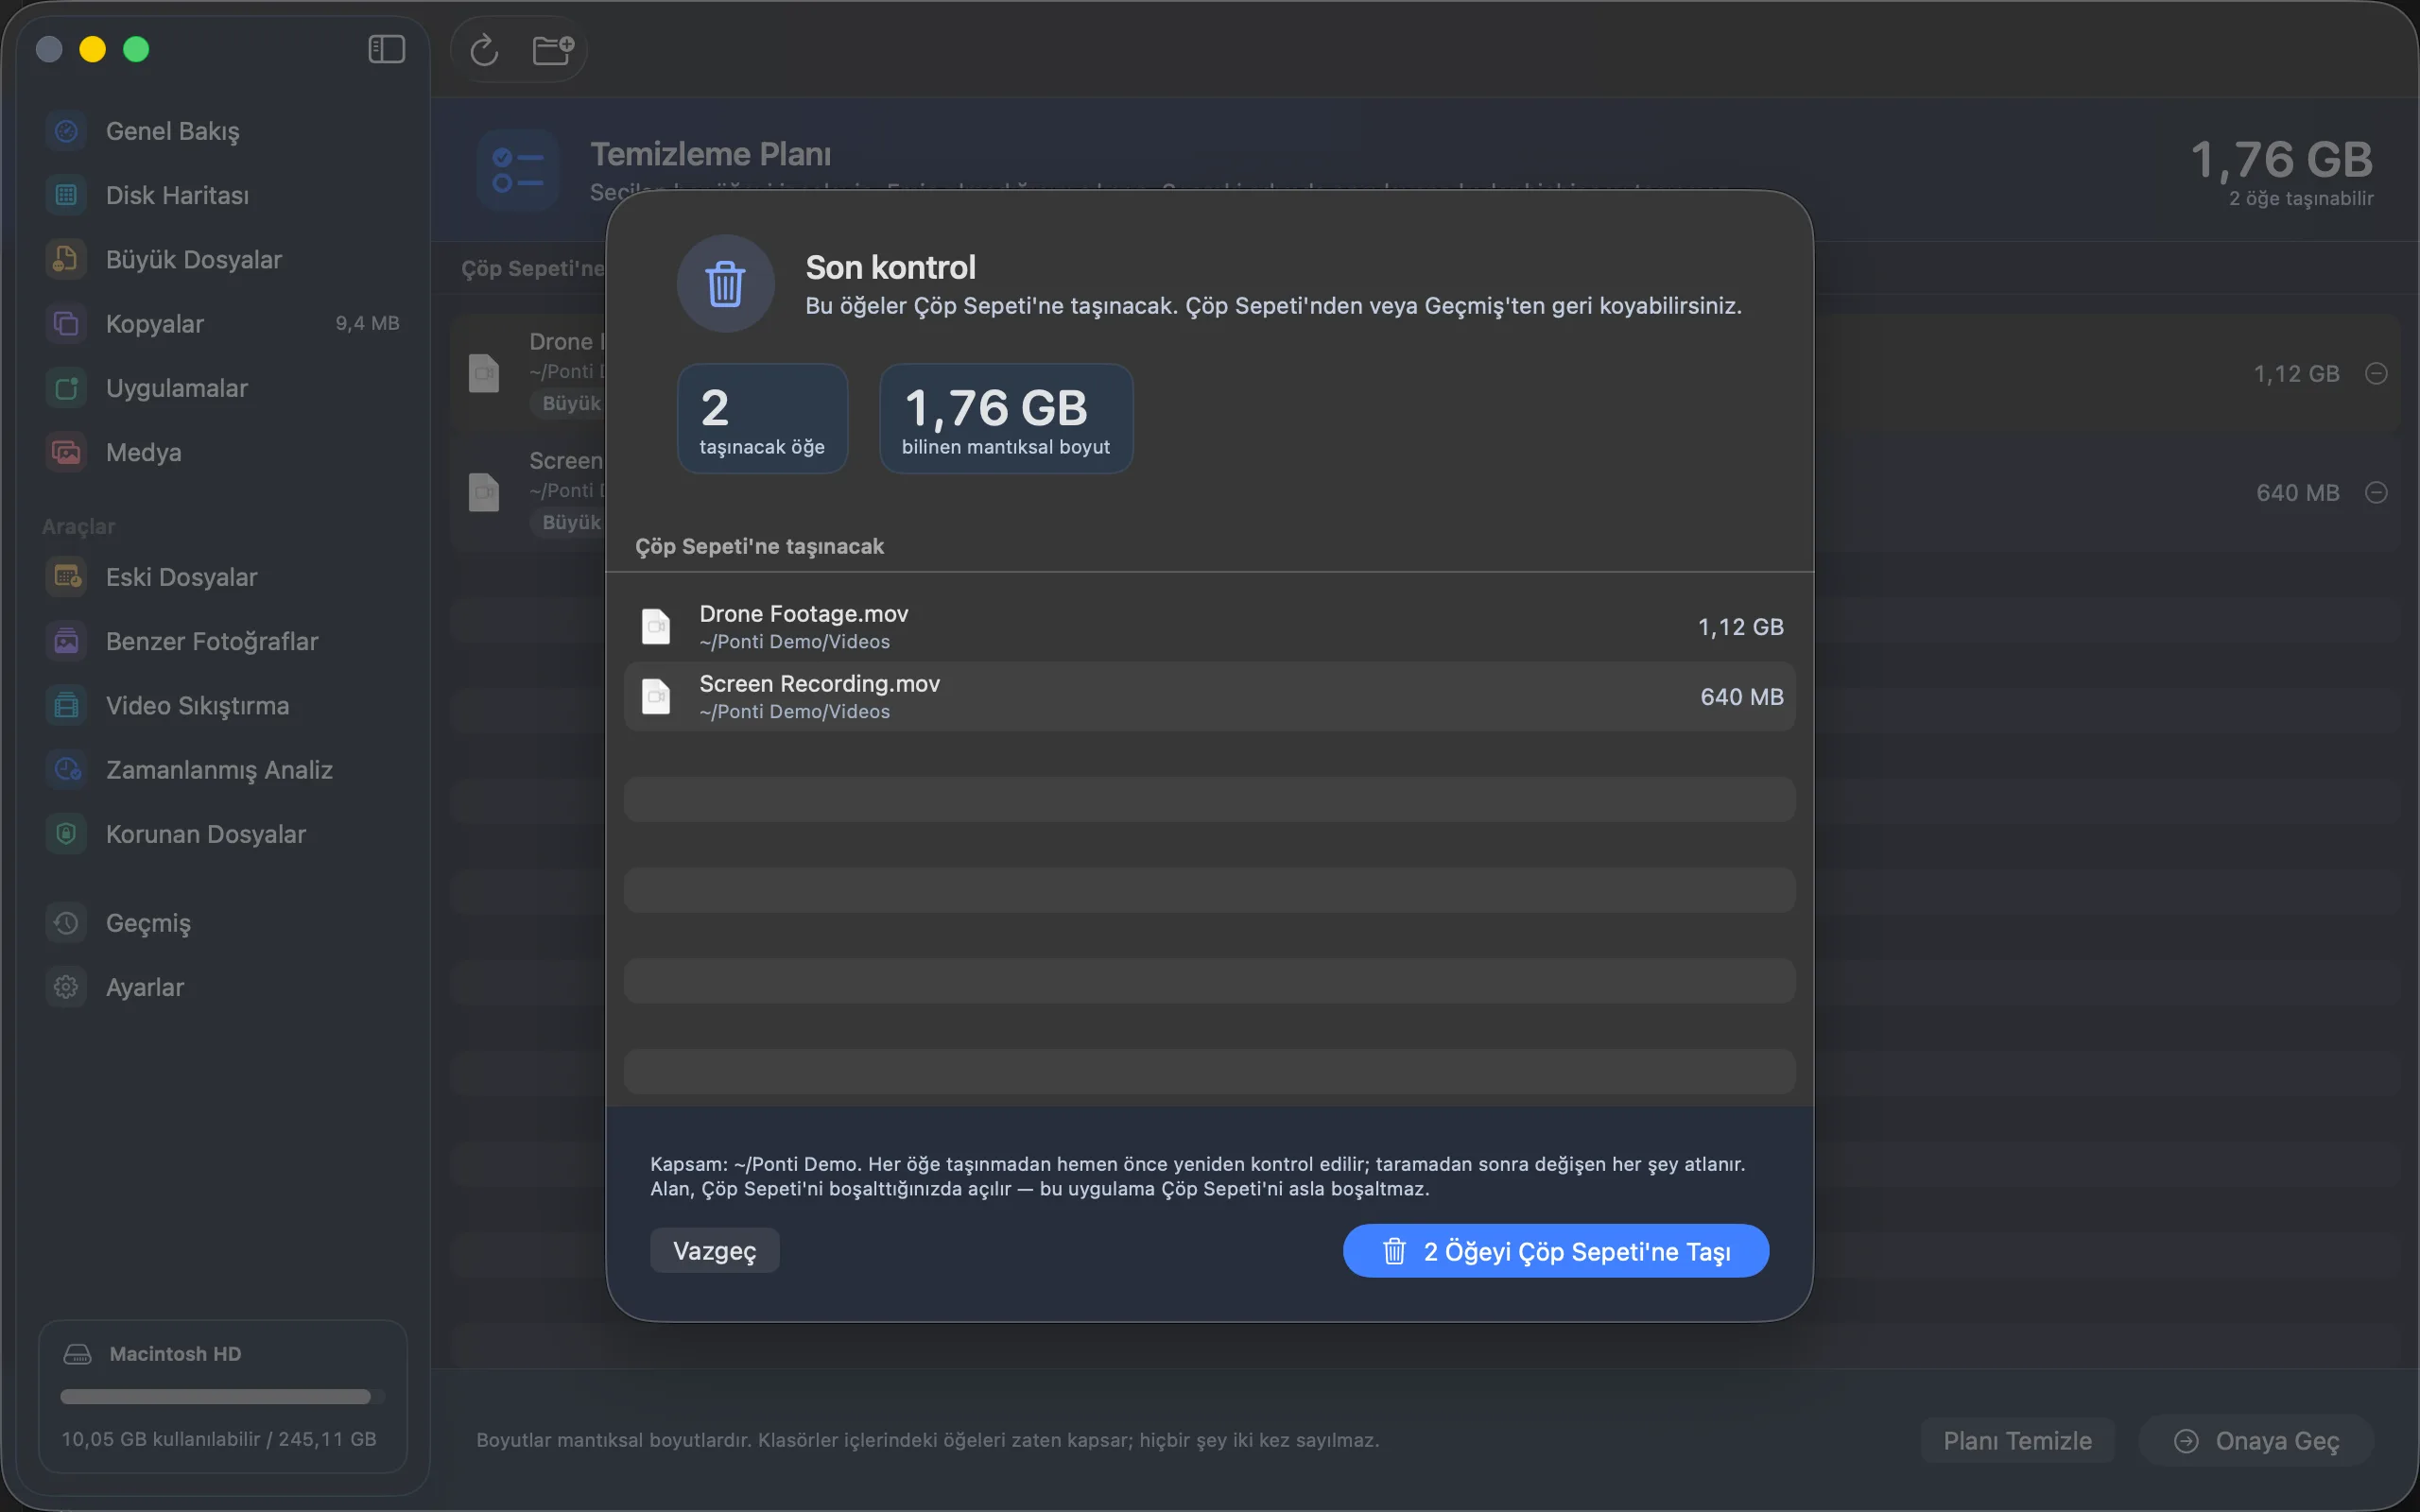This screenshot has height=1512, width=2420.
Task: Open Medya section
Action: pyautogui.click(x=222, y=452)
